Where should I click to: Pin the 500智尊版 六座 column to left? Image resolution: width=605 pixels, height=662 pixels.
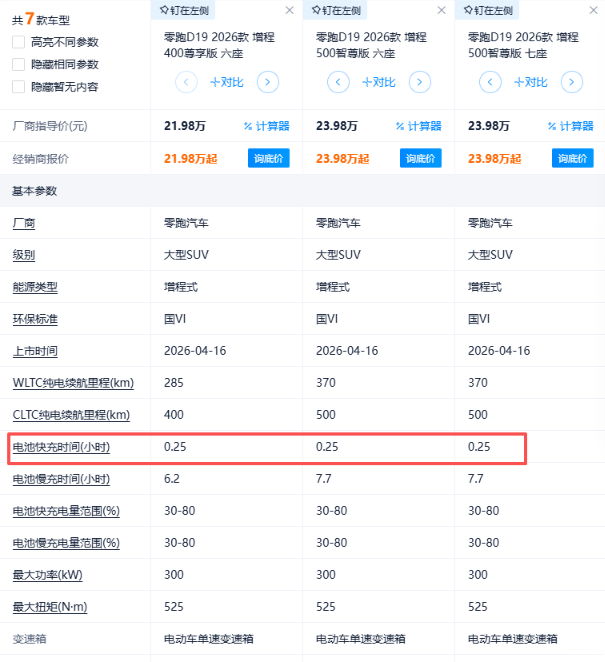tap(336, 10)
